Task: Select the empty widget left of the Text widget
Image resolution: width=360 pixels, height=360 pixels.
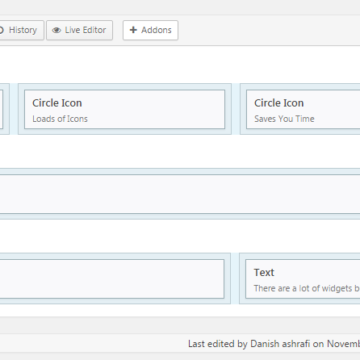Action: [112, 279]
